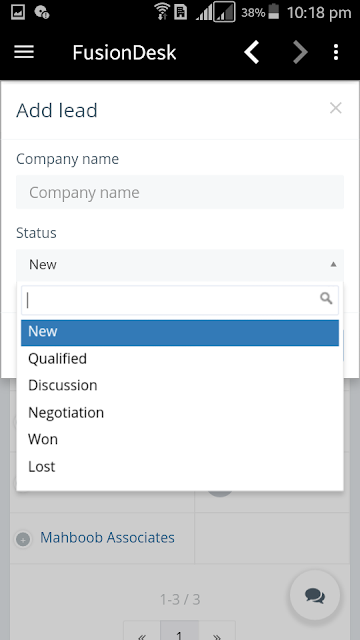Select the Lost status option

point(180,467)
